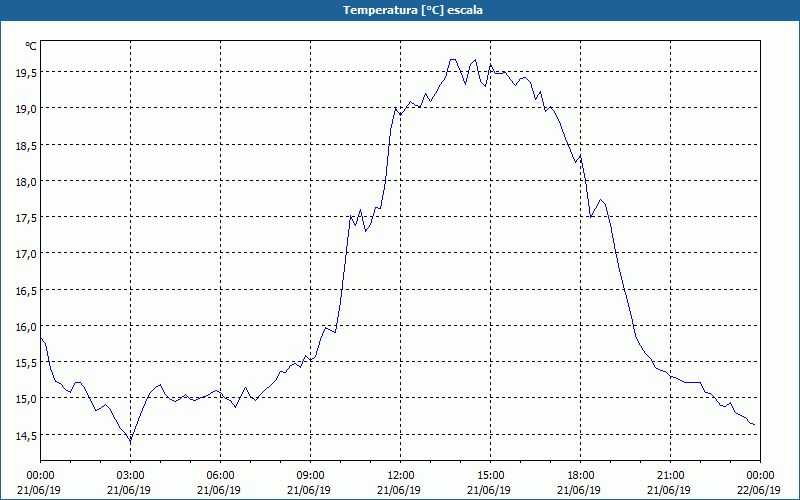This screenshot has width=800, height=500.
Task: Click the 19,5 y-axis value
Action: [26, 73]
